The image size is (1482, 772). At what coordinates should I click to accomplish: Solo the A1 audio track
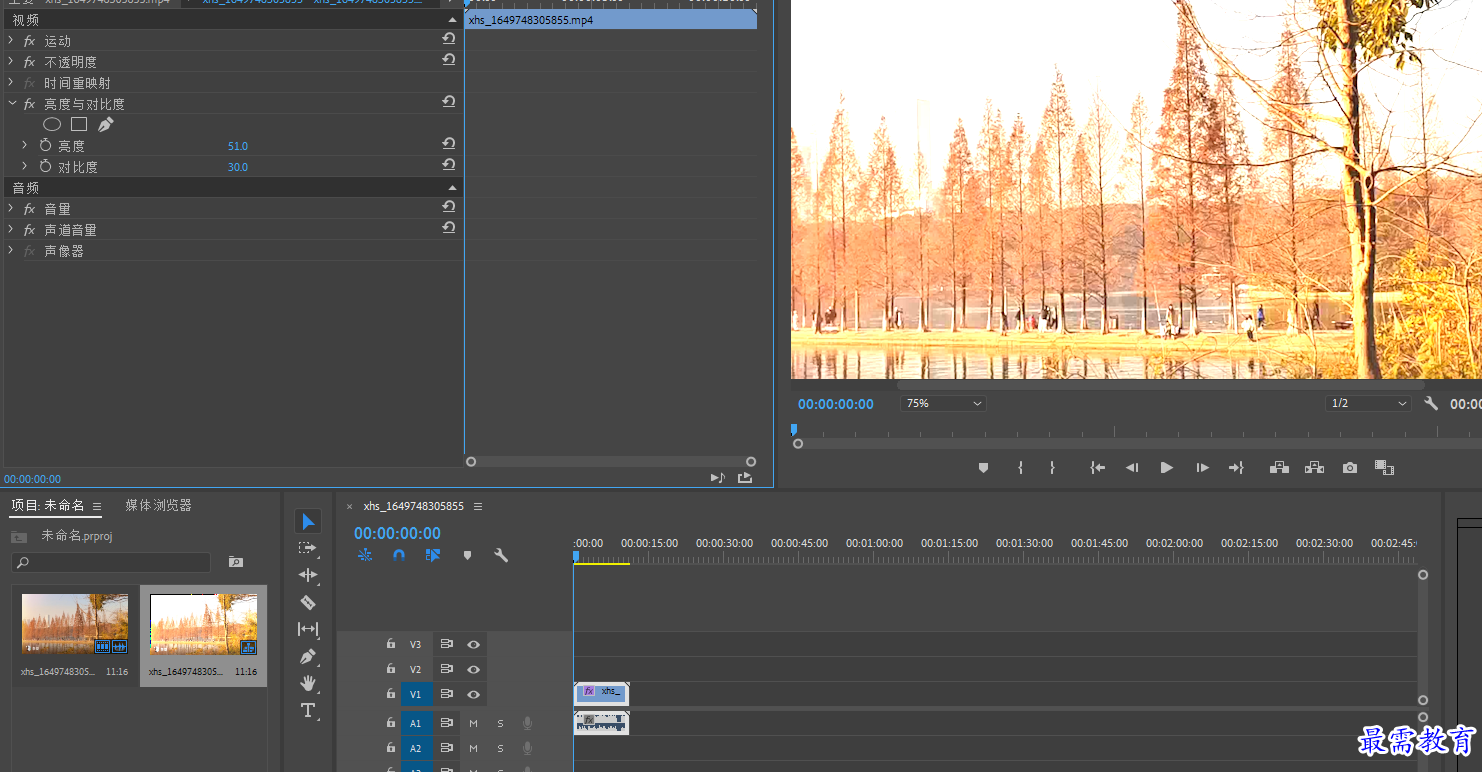(500, 723)
